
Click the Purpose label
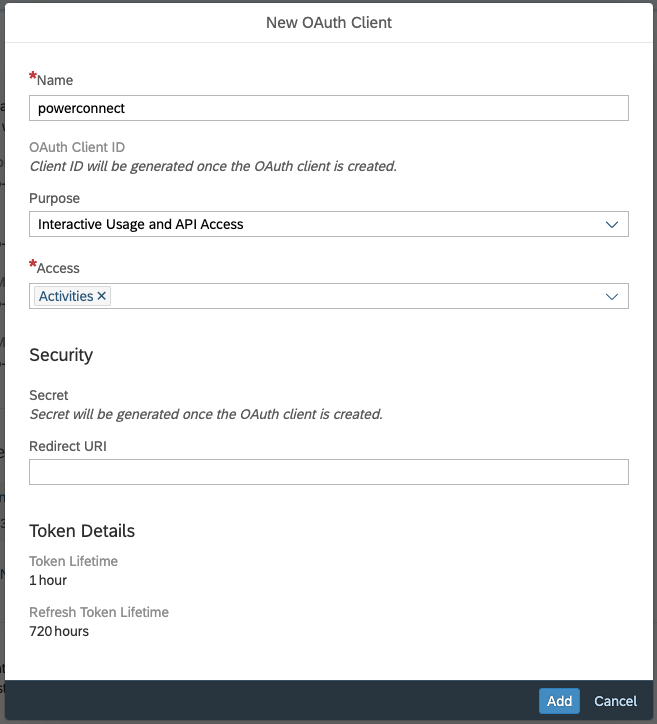click(54, 198)
